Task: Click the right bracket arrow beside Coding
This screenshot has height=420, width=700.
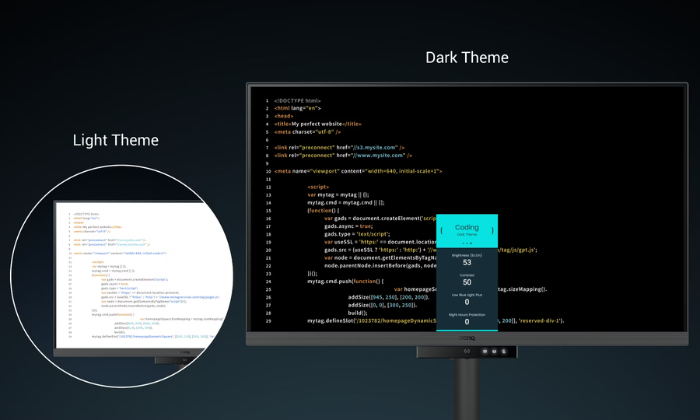Action: tap(493, 230)
